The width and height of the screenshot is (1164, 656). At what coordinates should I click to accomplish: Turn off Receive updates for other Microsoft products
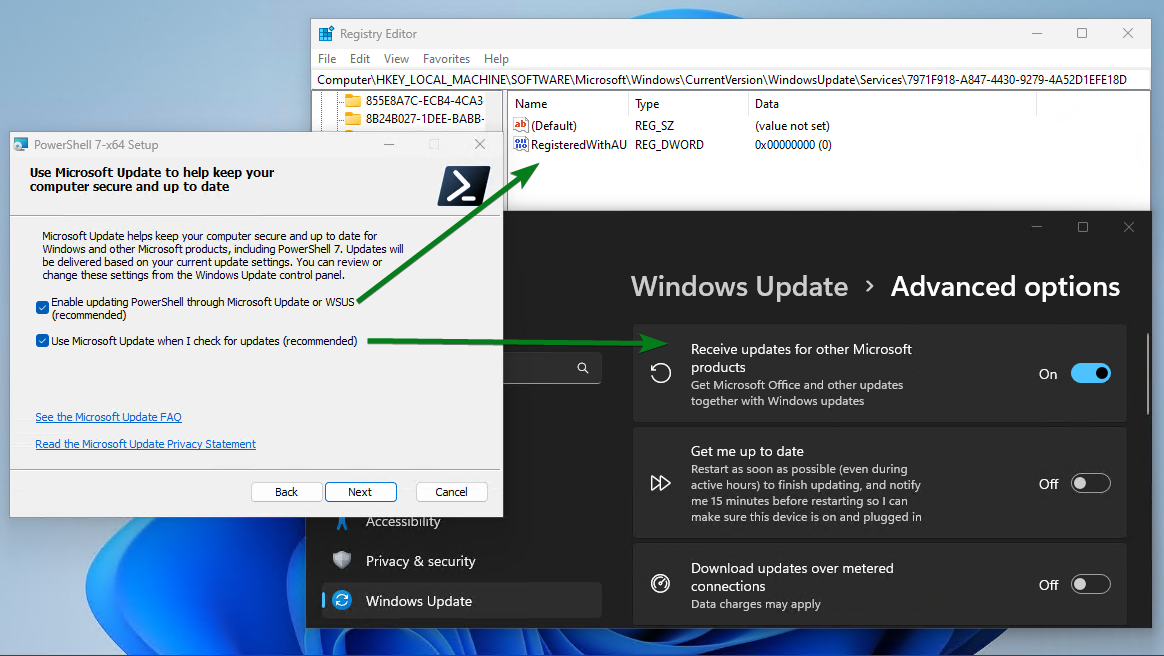click(1091, 373)
